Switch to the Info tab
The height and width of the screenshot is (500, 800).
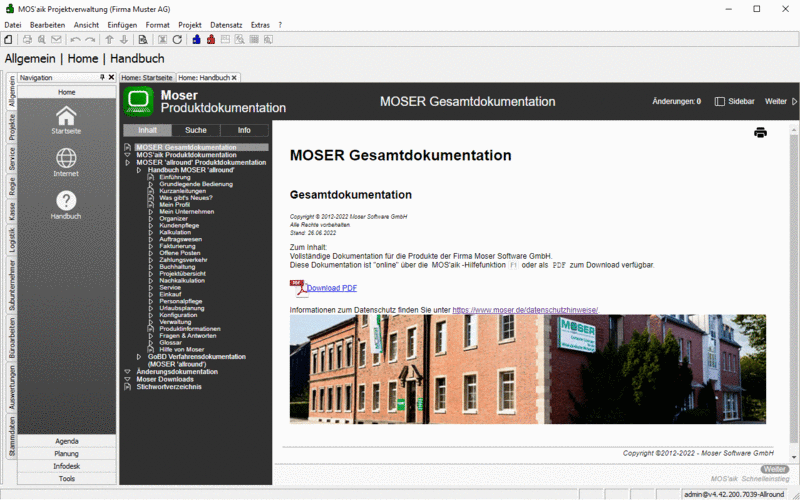(x=244, y=130)
